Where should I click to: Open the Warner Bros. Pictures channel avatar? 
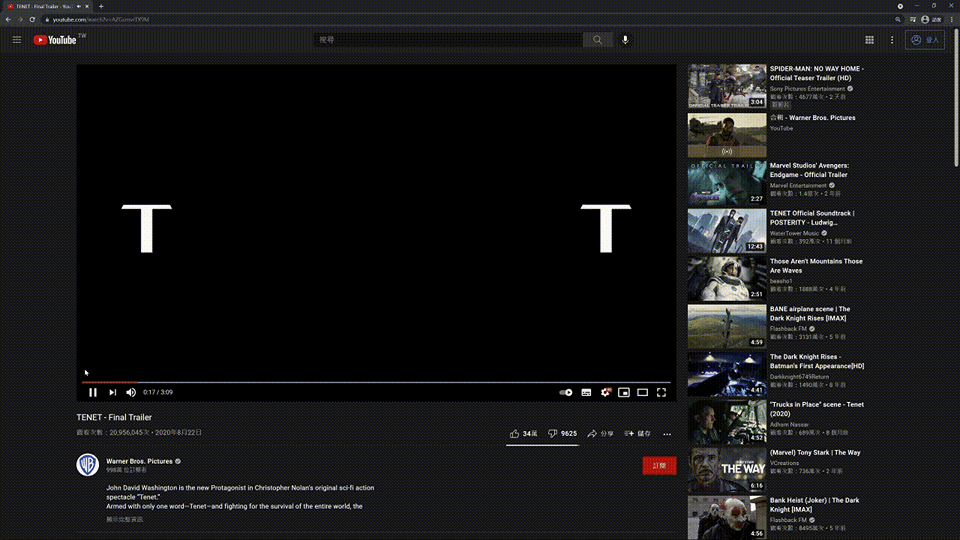pos(88,465)
